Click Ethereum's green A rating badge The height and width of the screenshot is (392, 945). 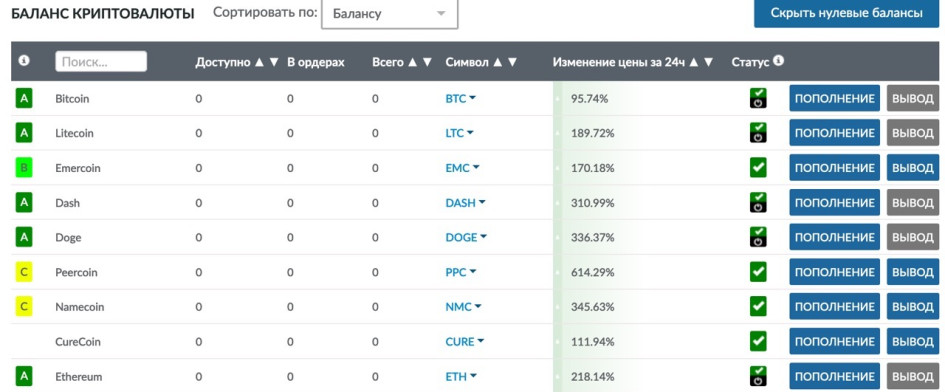24,377
